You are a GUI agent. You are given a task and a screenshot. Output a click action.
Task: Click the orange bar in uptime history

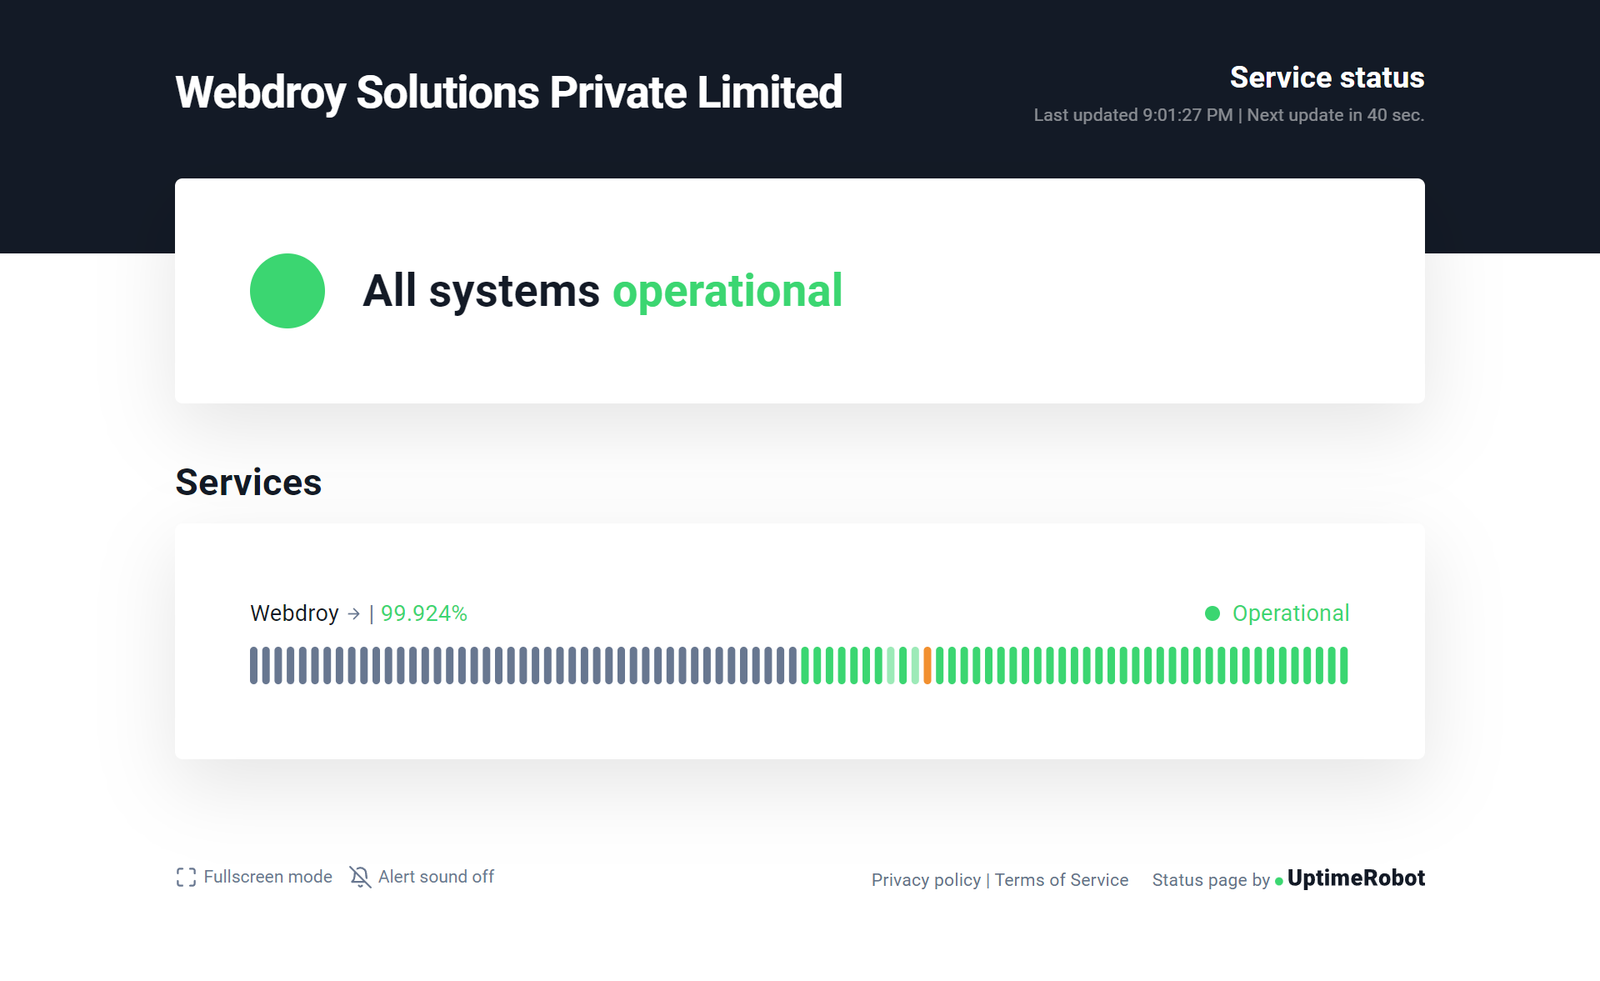[x=927, y=666]
